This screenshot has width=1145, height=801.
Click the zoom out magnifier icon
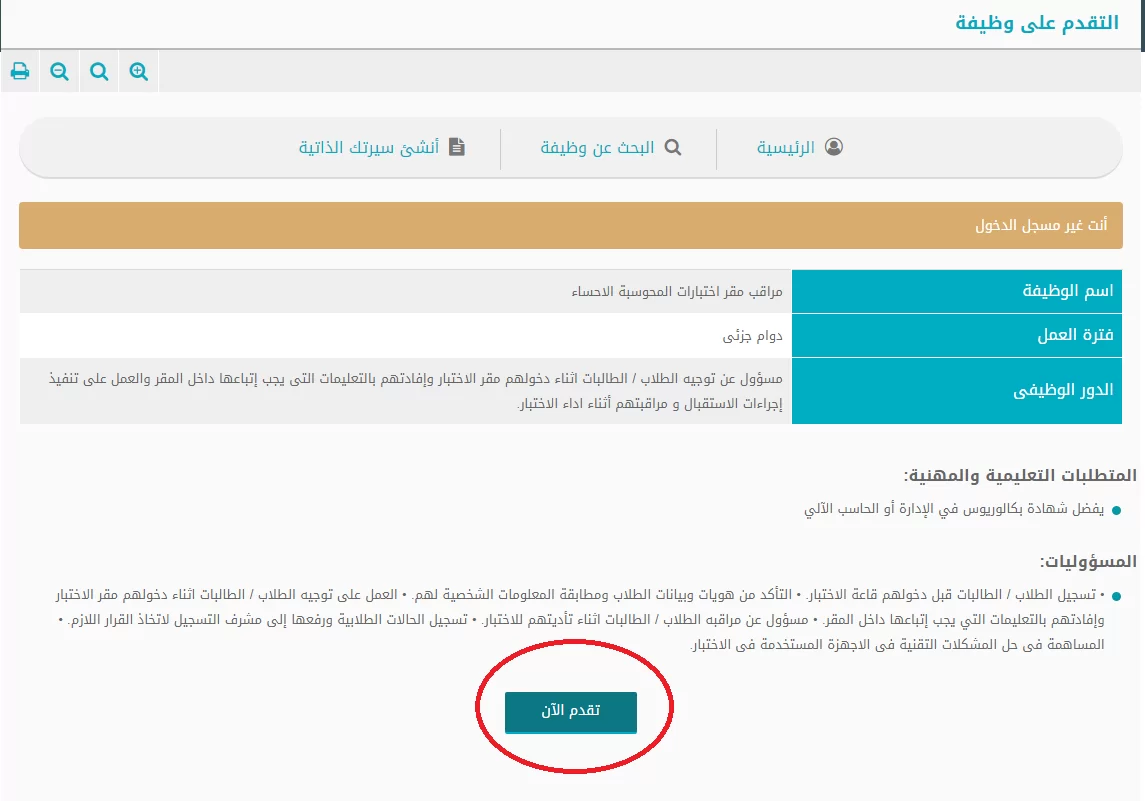59,71
